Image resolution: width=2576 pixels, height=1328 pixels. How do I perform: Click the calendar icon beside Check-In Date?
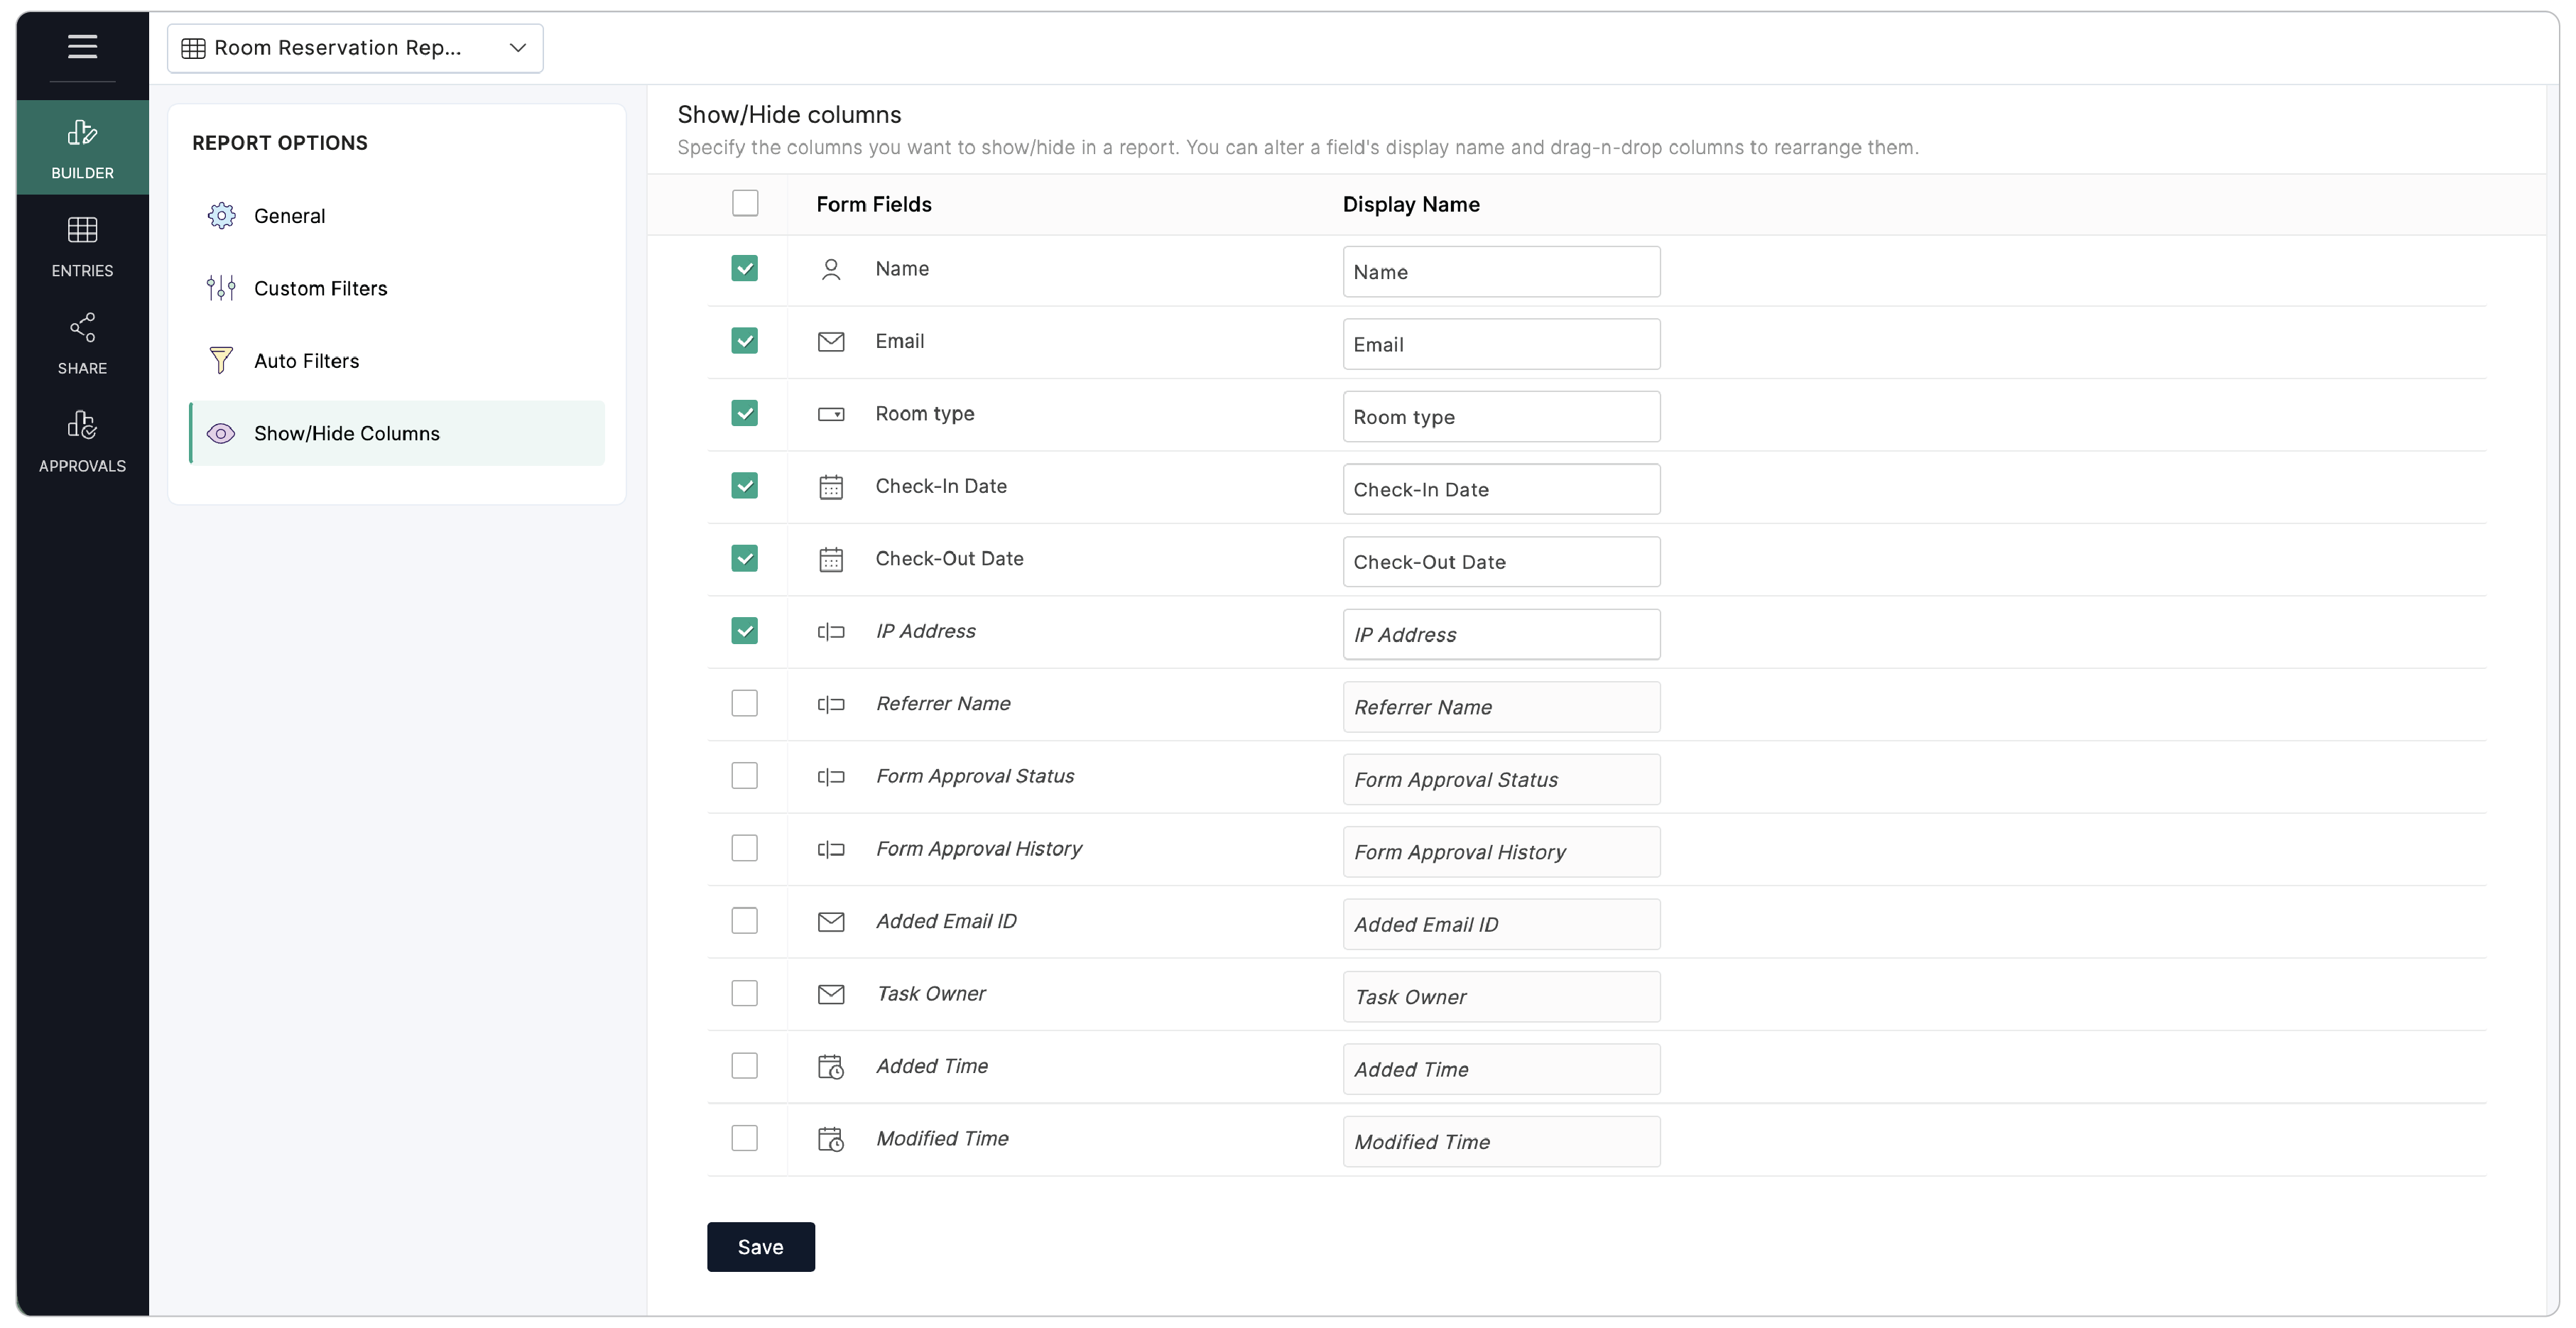click(831, 487)
